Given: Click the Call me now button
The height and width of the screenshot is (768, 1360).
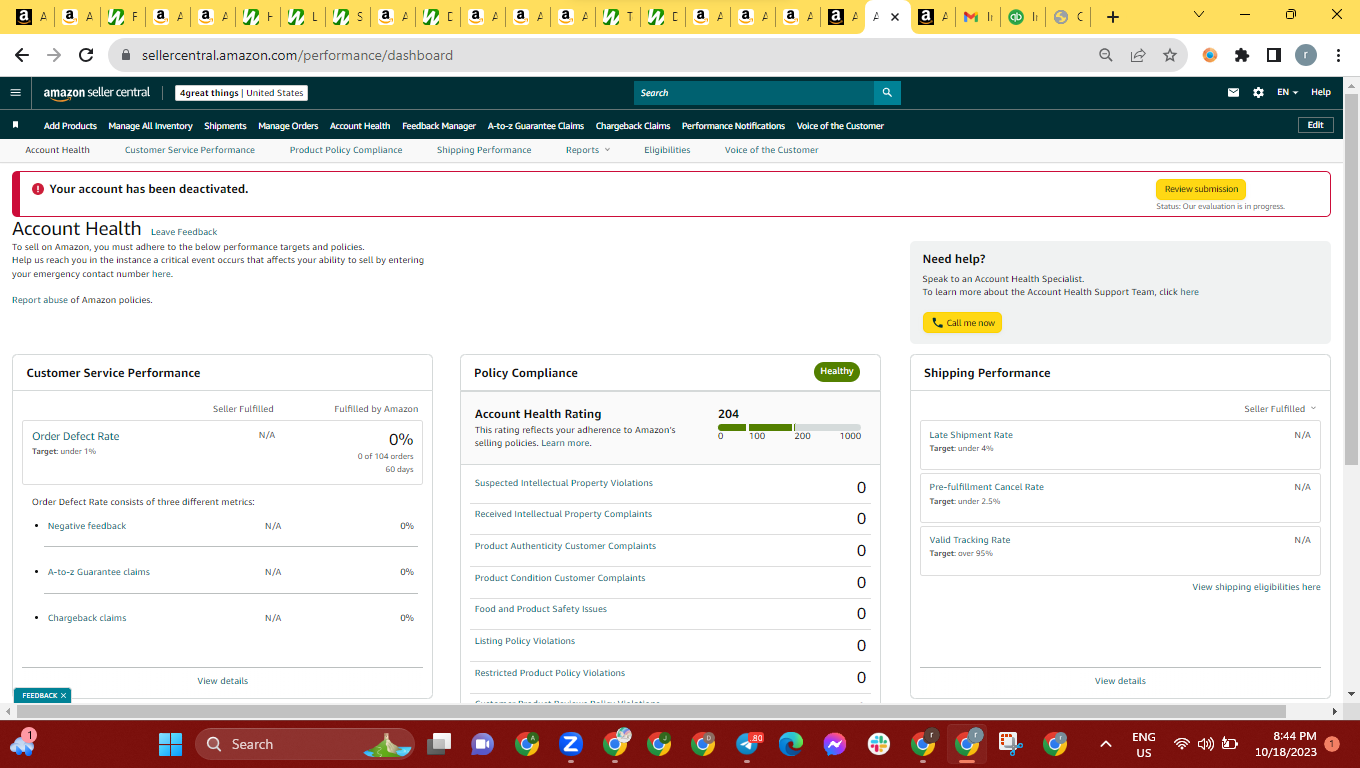Looking at the screenshot, I should coord(962,323).
